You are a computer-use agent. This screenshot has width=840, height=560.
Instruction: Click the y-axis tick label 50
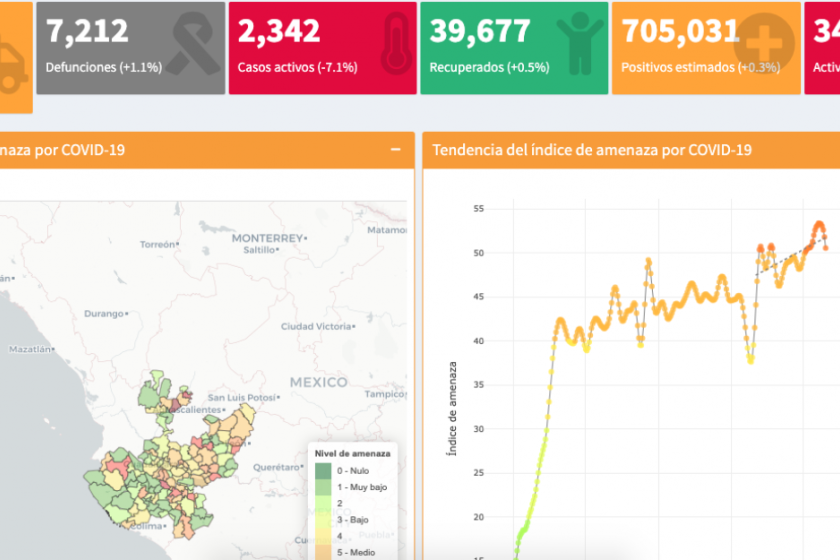pos(478,252)
